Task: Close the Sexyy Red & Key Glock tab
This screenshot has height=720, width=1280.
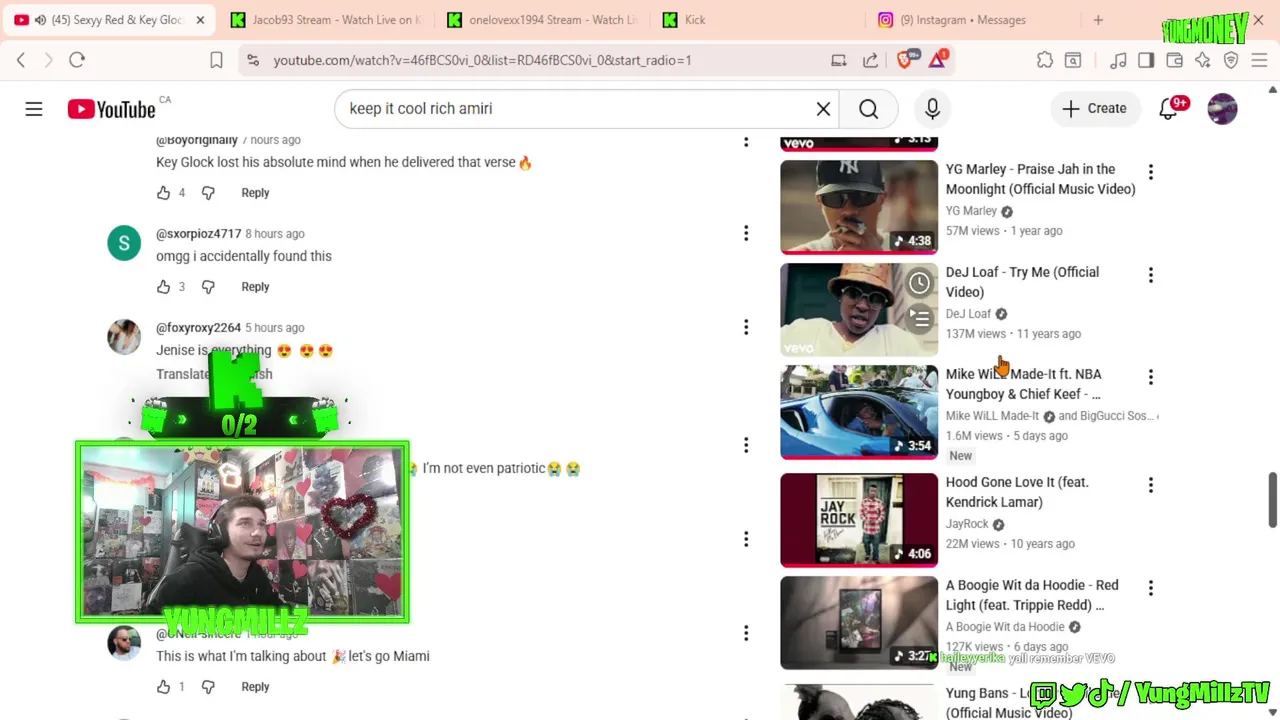Action: [200, 20]
